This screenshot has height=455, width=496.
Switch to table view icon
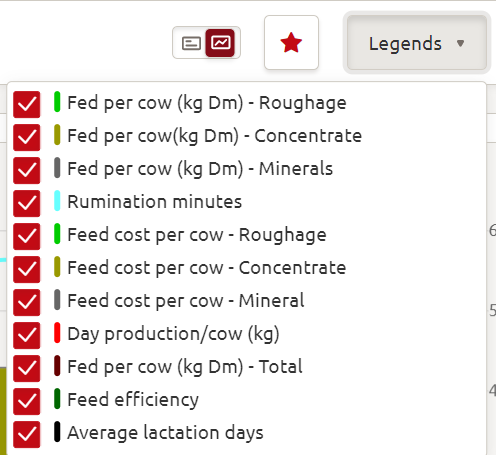pyautogui.click(x=191, y=43)
